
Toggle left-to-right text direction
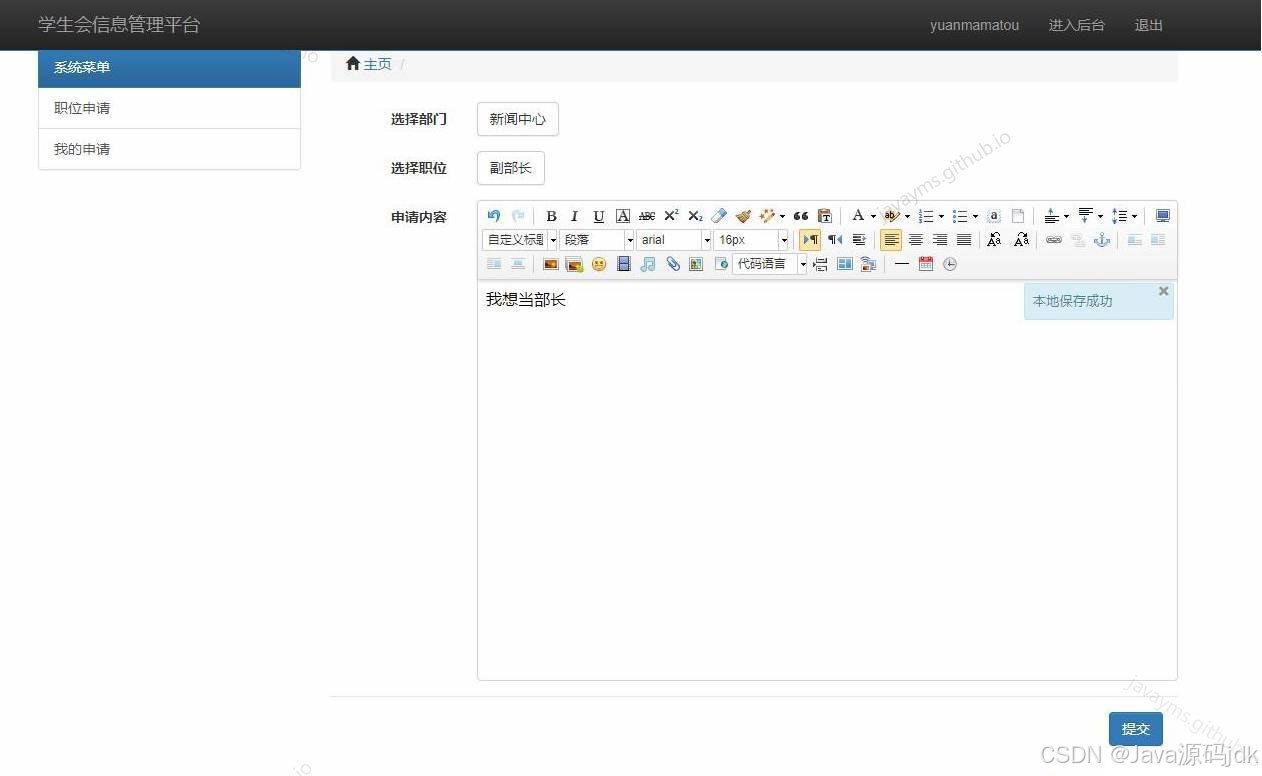pos(810,240)
